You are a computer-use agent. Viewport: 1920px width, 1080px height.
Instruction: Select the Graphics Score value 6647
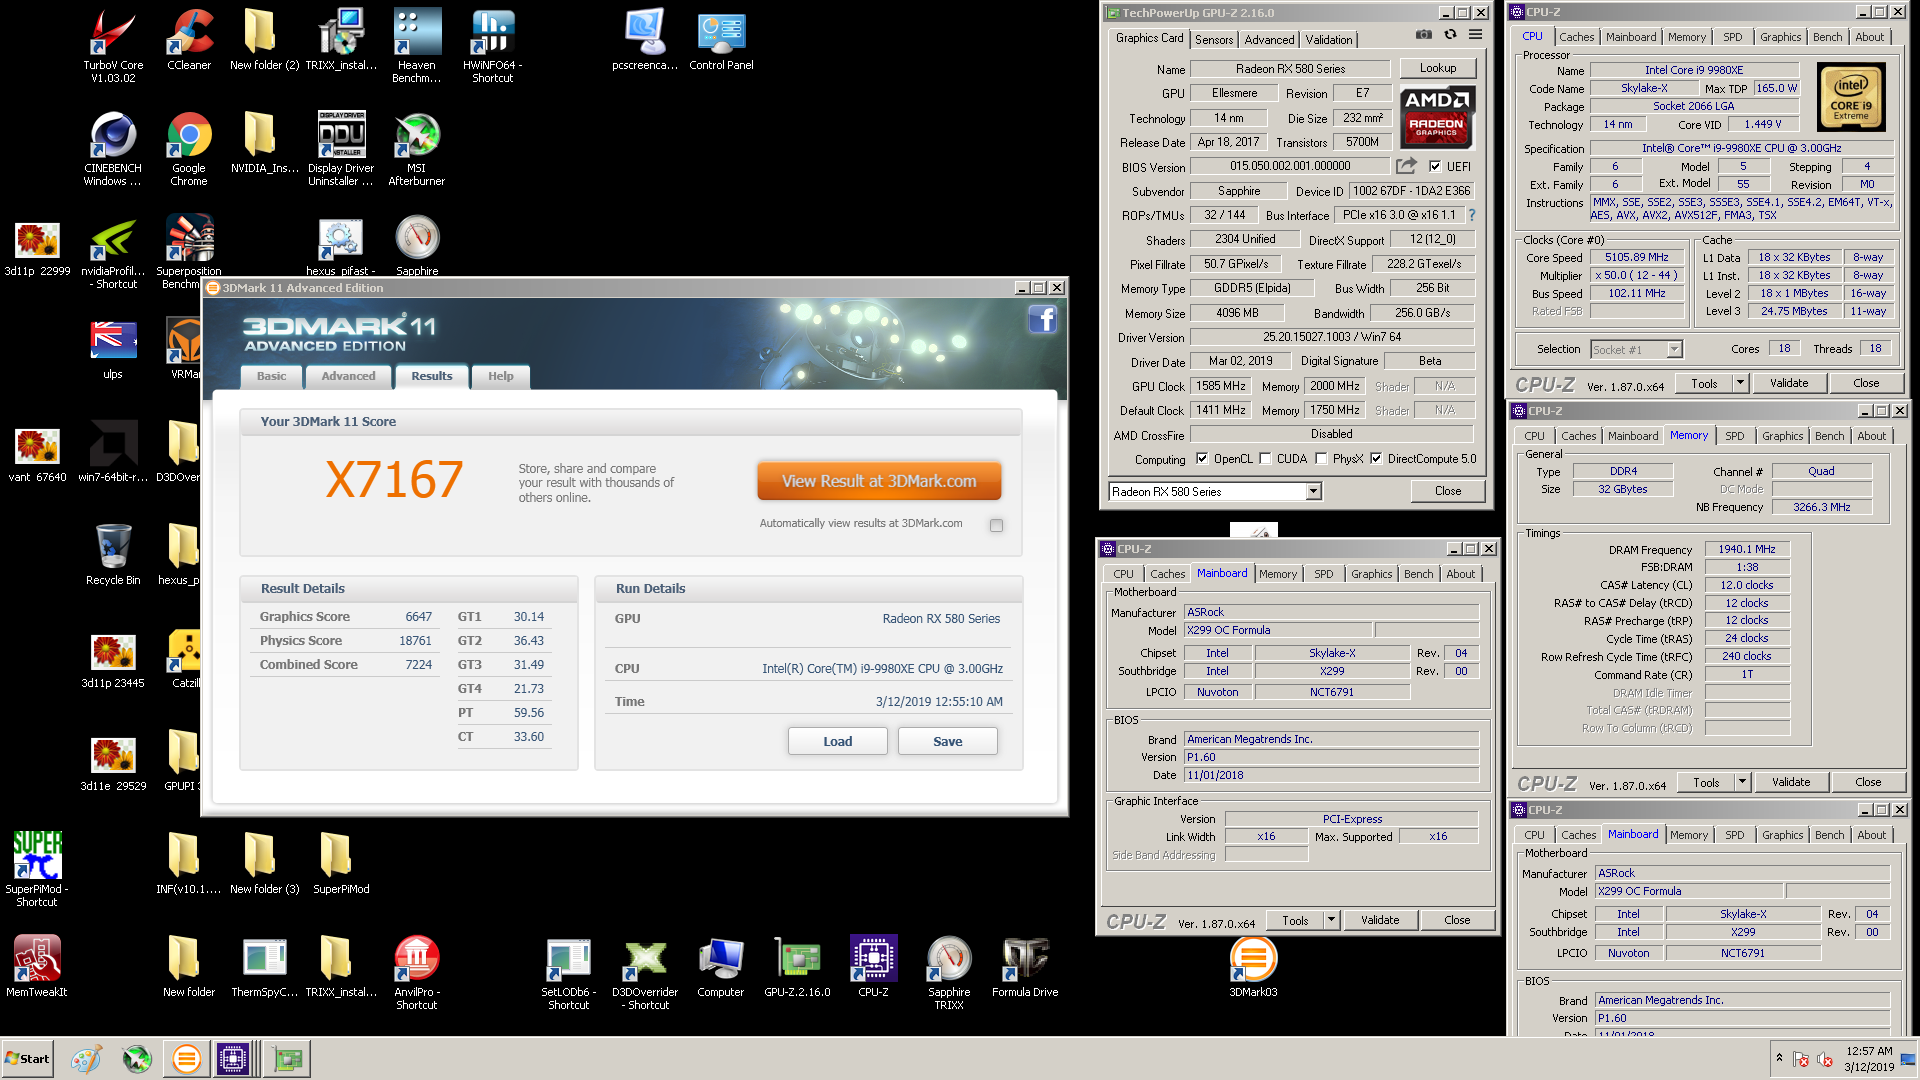click(x=418, y=617)
